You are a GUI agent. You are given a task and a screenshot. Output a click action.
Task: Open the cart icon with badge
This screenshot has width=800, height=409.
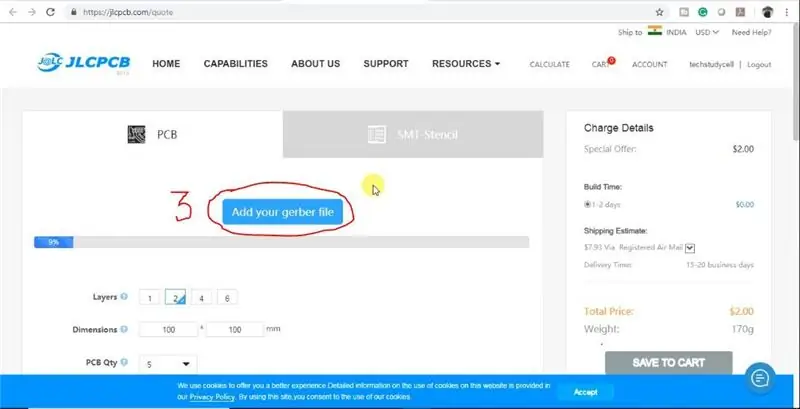click(x=603, y=64)
